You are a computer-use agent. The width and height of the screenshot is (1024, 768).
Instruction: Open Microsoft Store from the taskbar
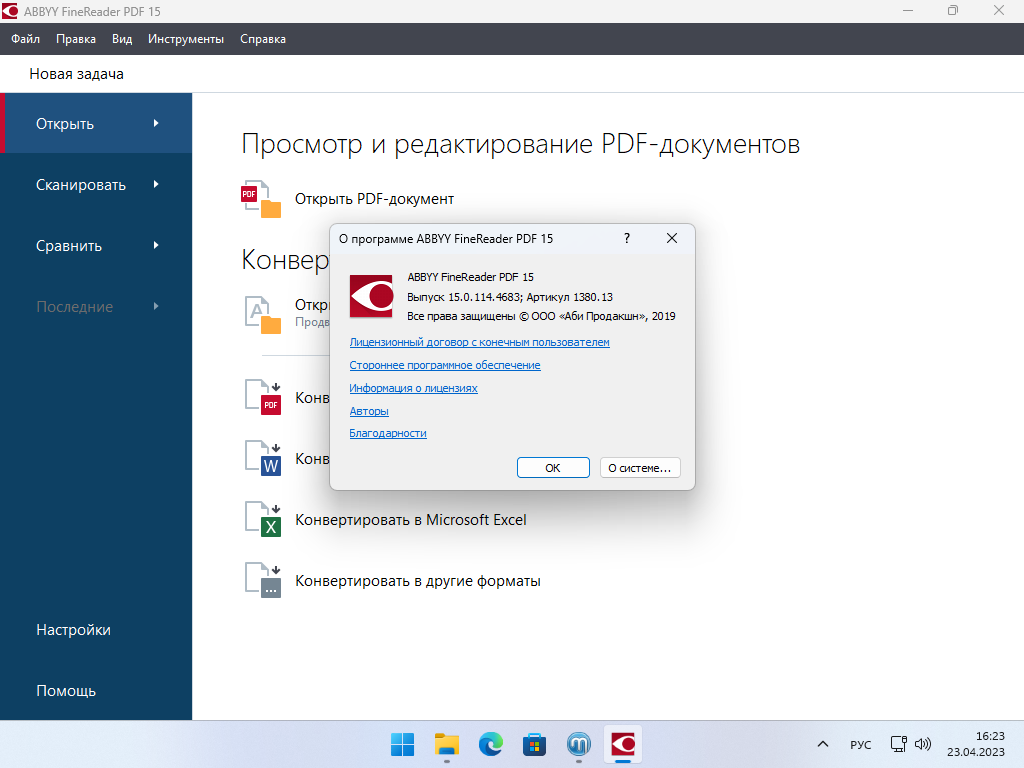534,744
